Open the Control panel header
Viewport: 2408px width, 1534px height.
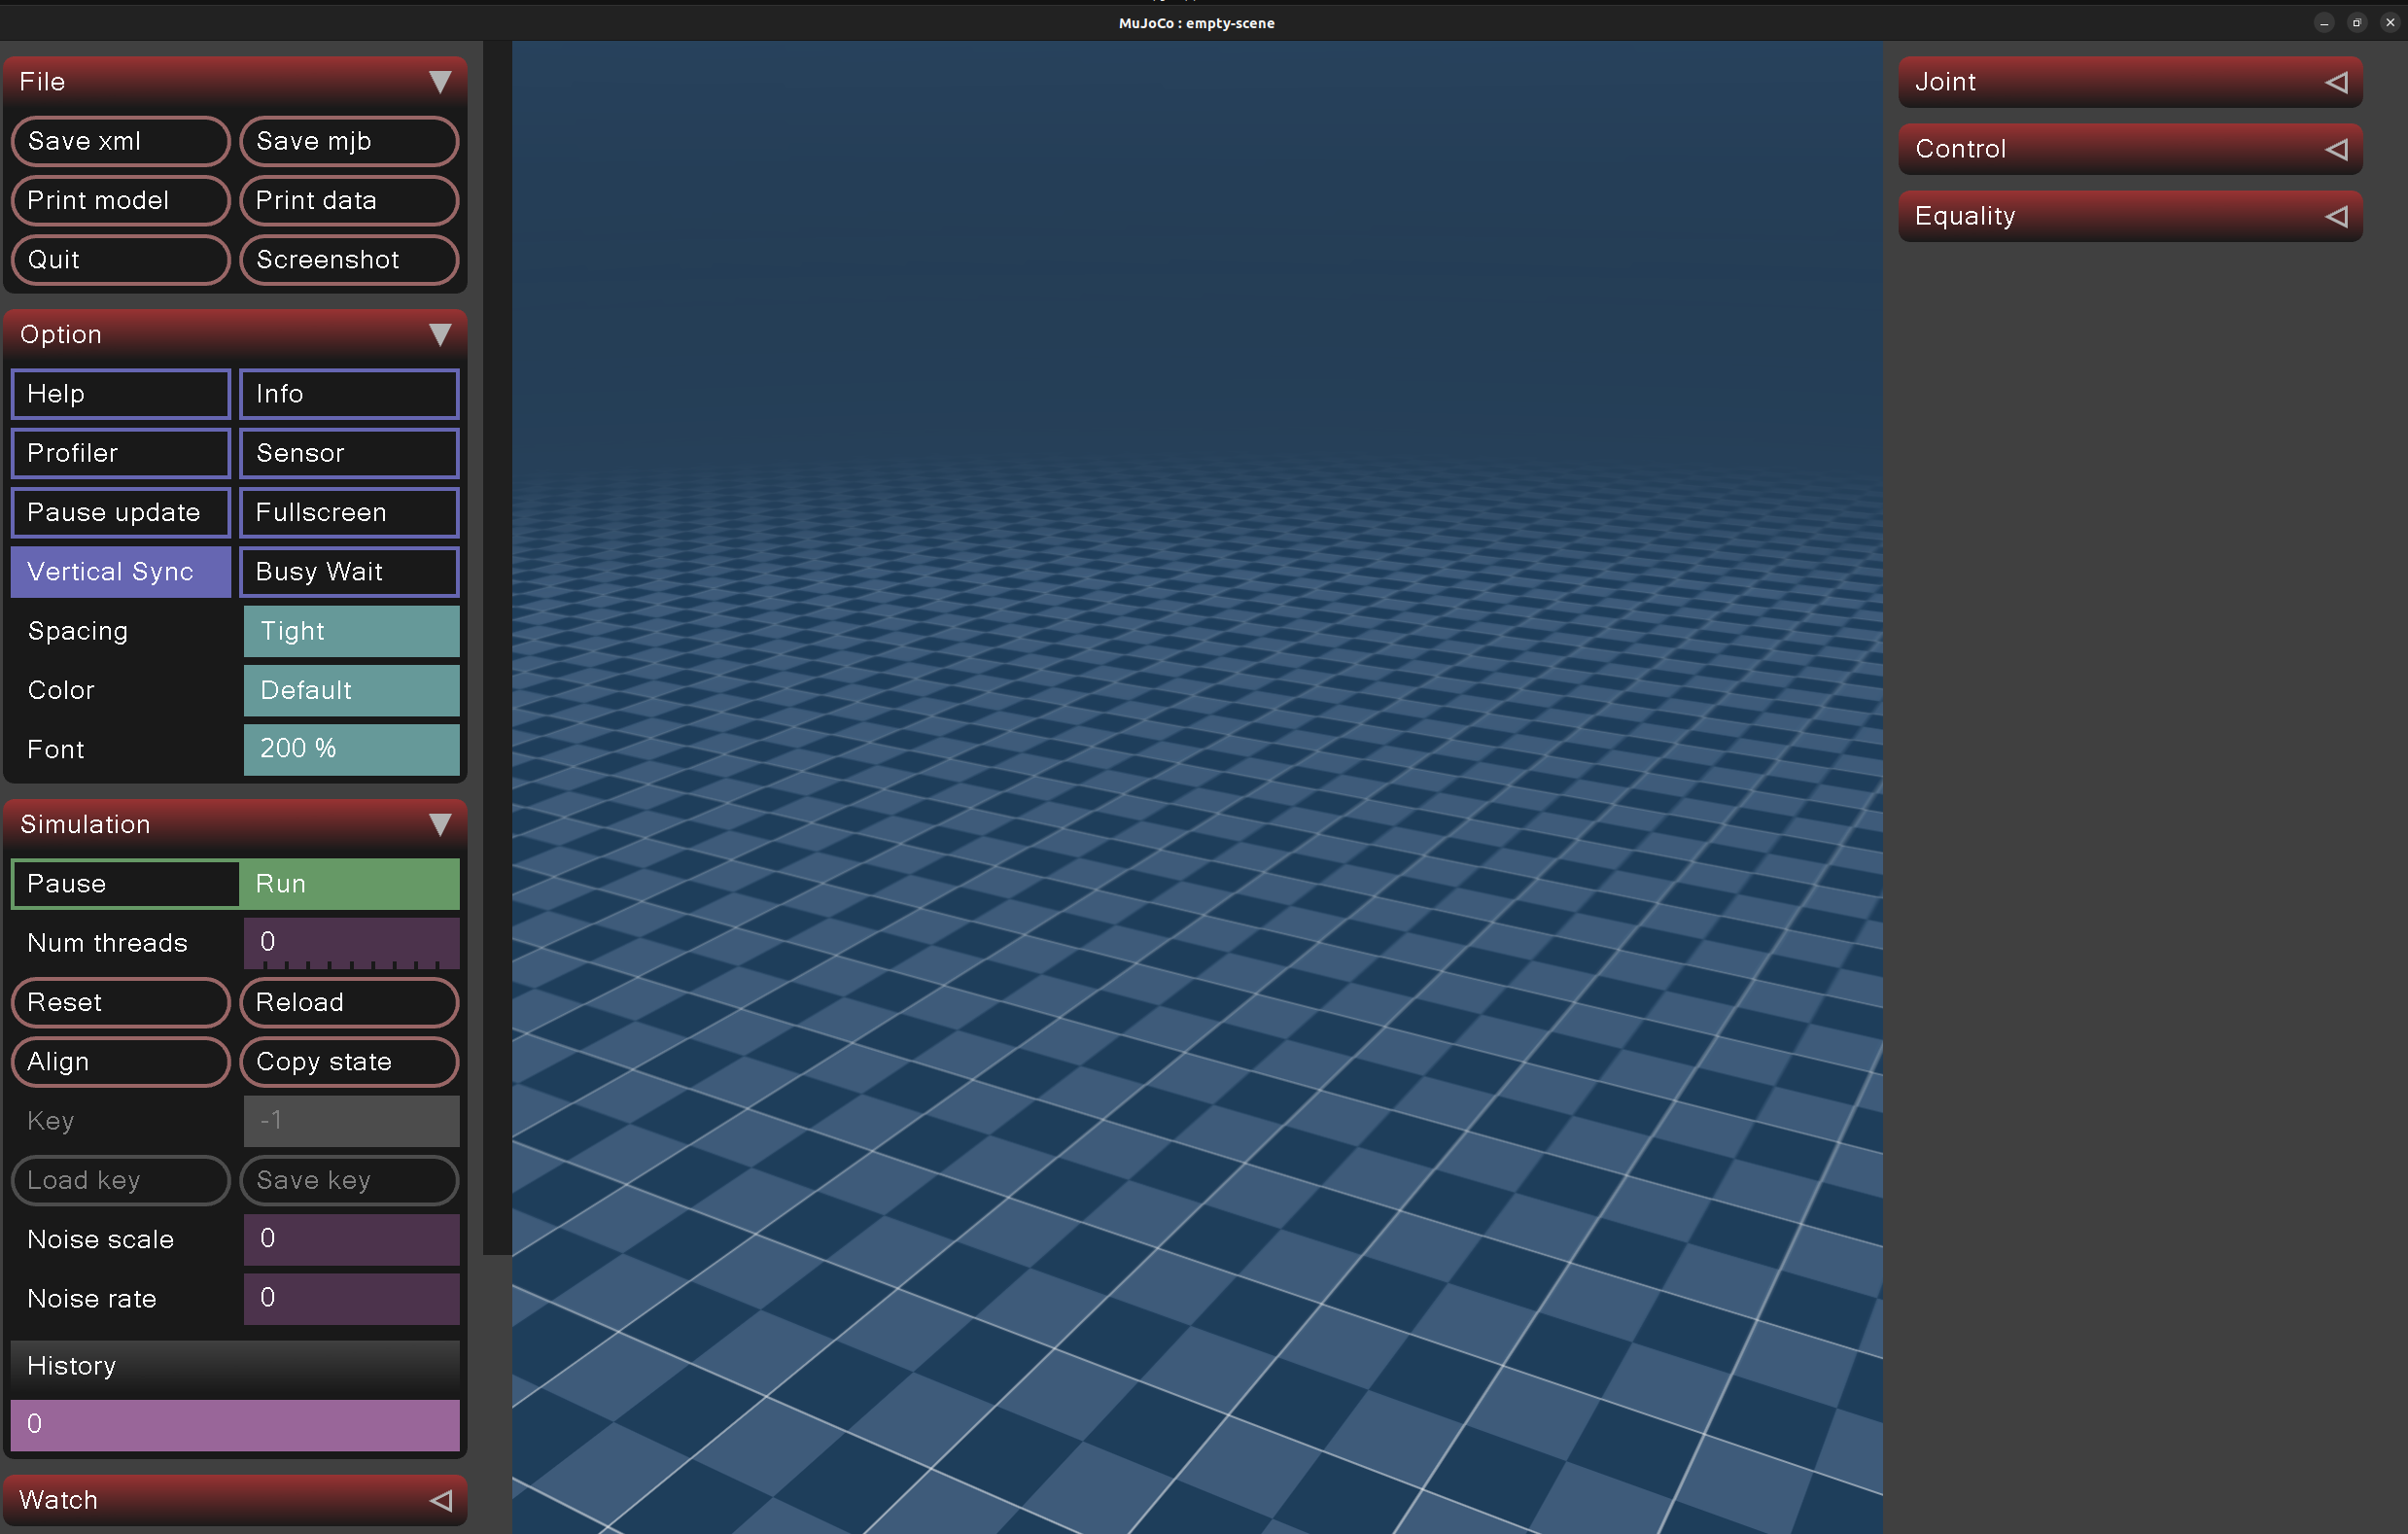[x=2130, y=149]
